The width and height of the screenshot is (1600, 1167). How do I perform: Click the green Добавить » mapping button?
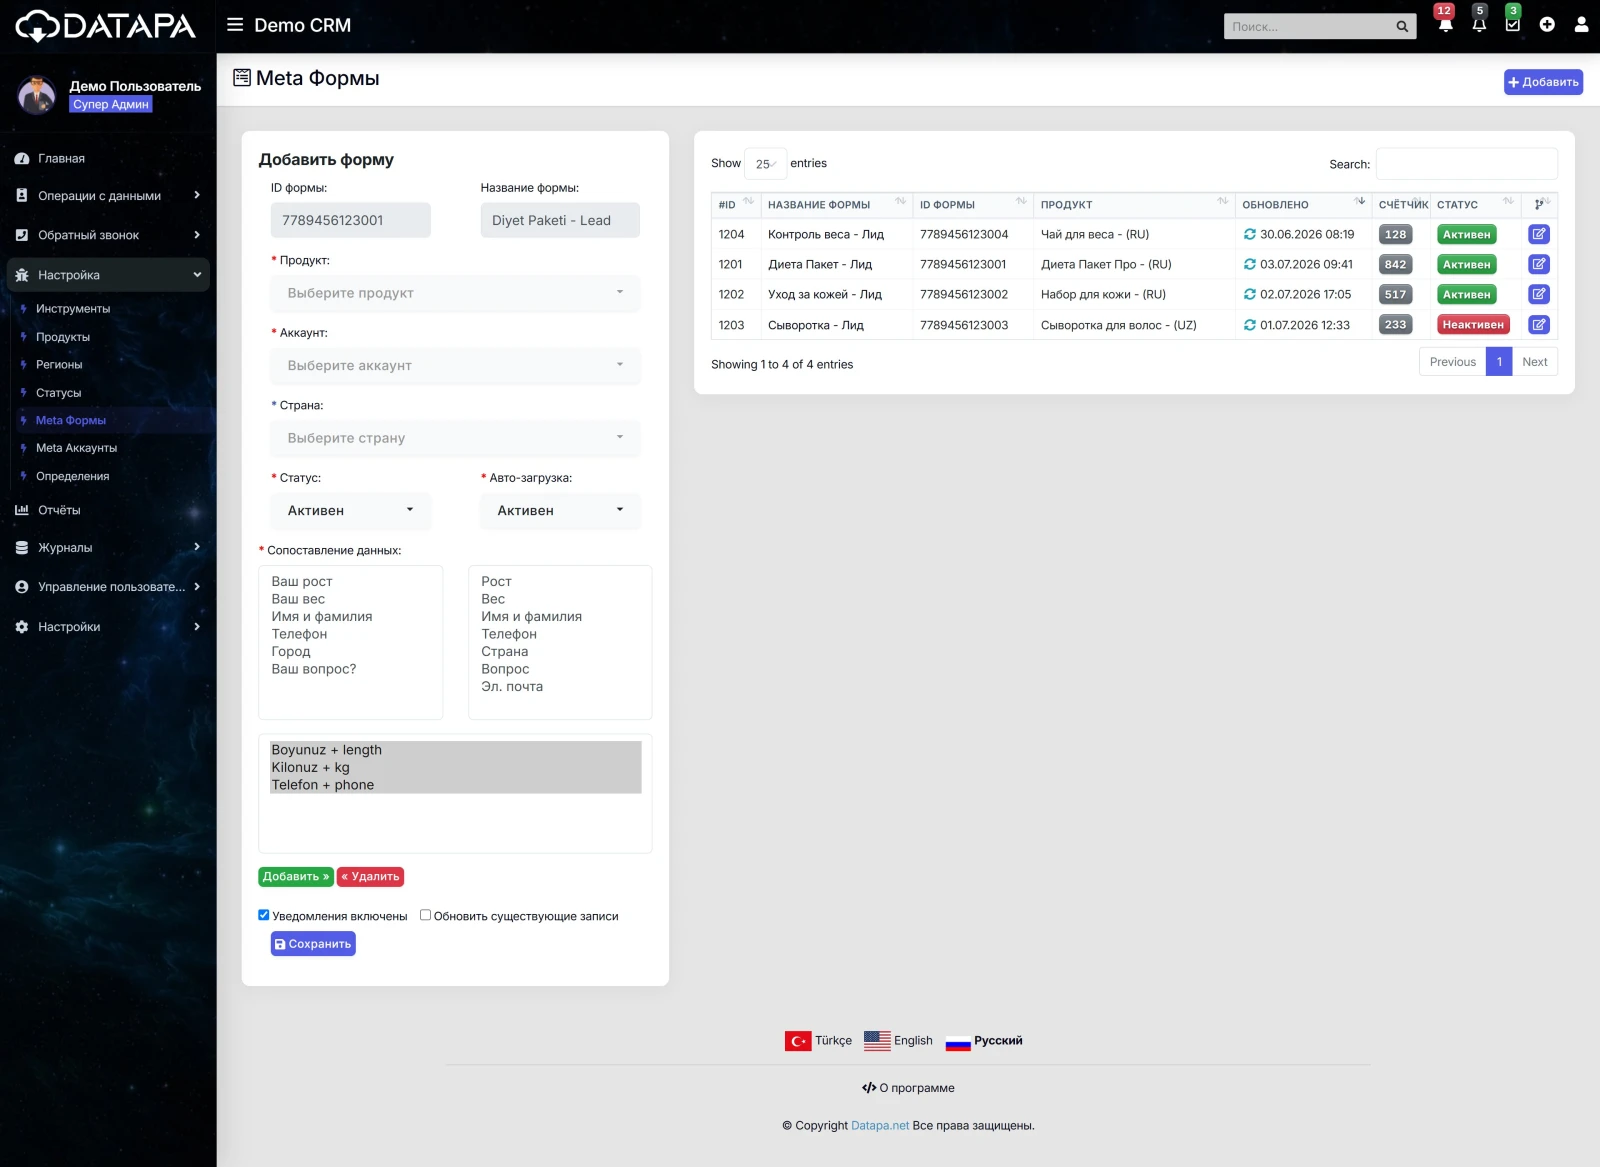[x=296, y=877]
